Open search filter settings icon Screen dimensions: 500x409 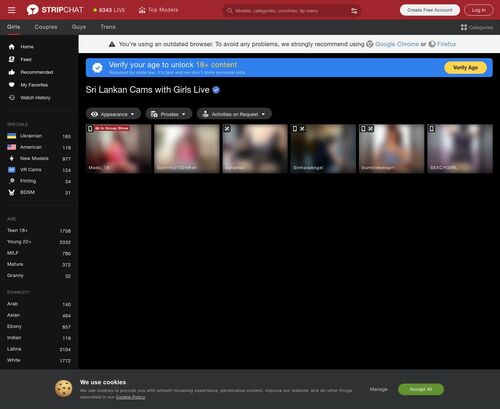tap(354, 11)
